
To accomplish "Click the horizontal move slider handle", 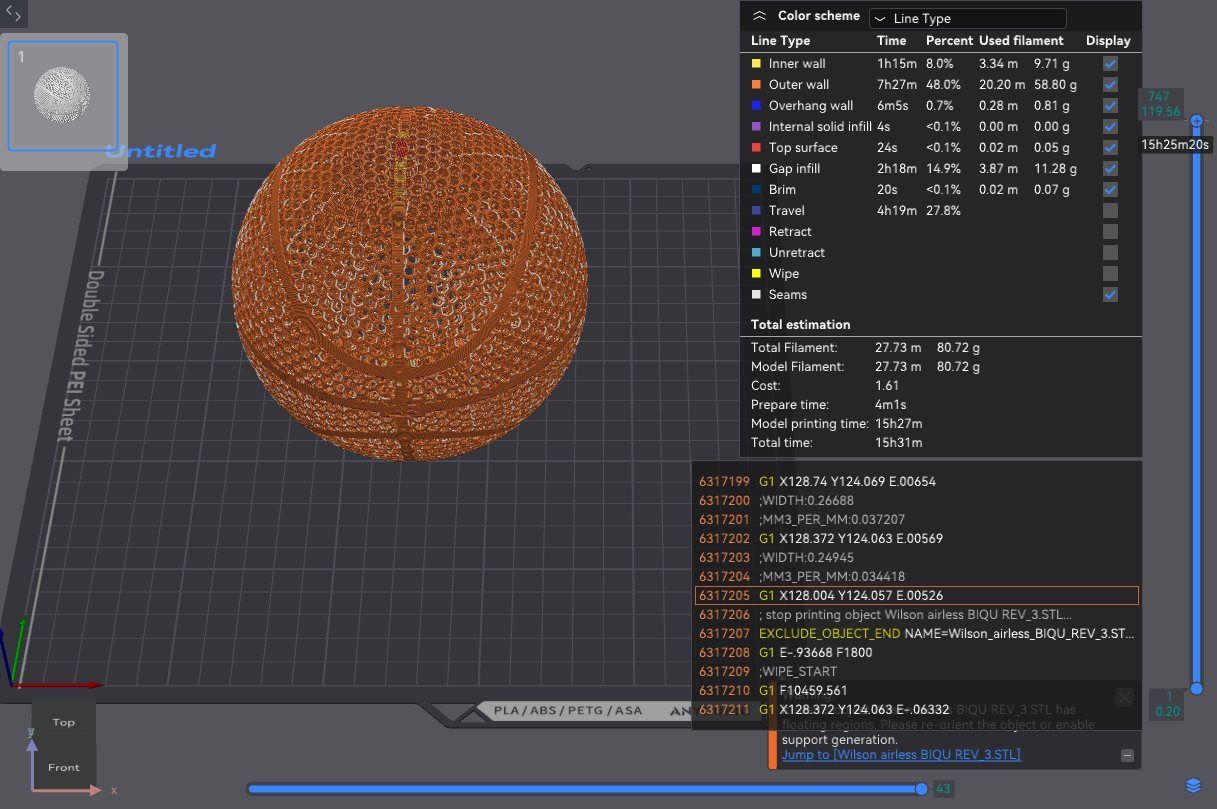I will click(x=921, y=789).
